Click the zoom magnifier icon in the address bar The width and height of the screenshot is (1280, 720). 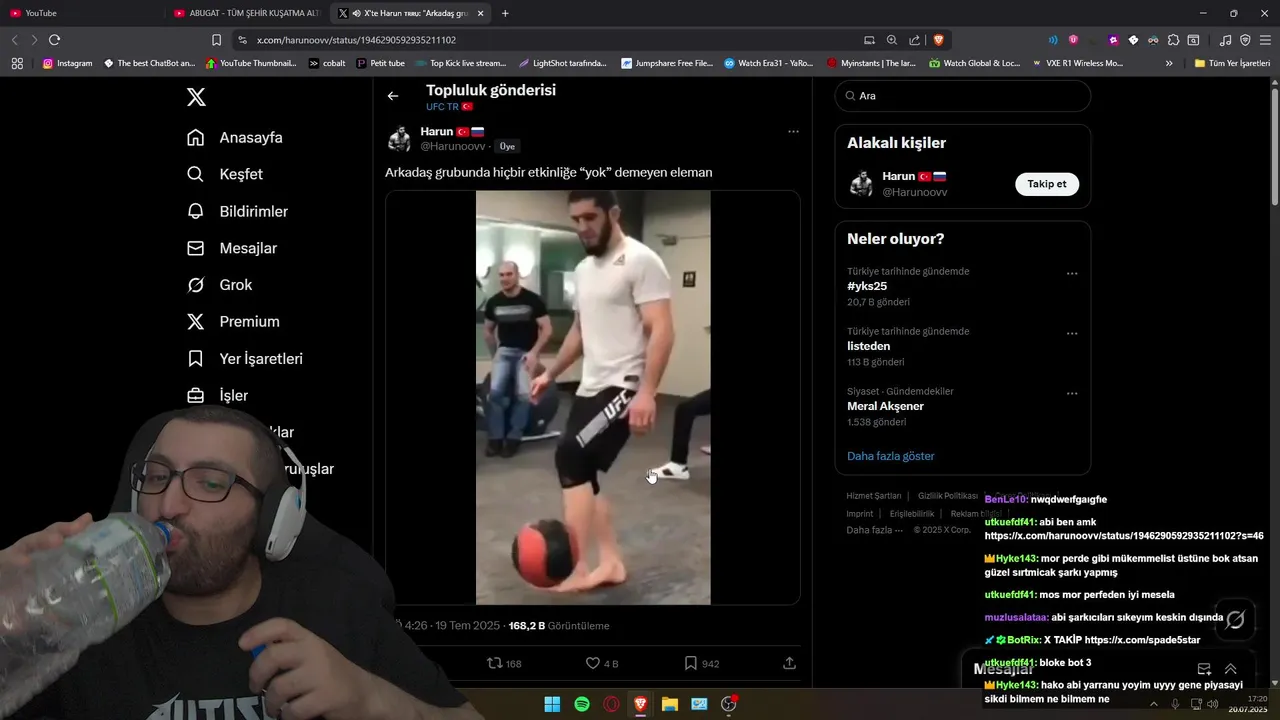point(892,40)
